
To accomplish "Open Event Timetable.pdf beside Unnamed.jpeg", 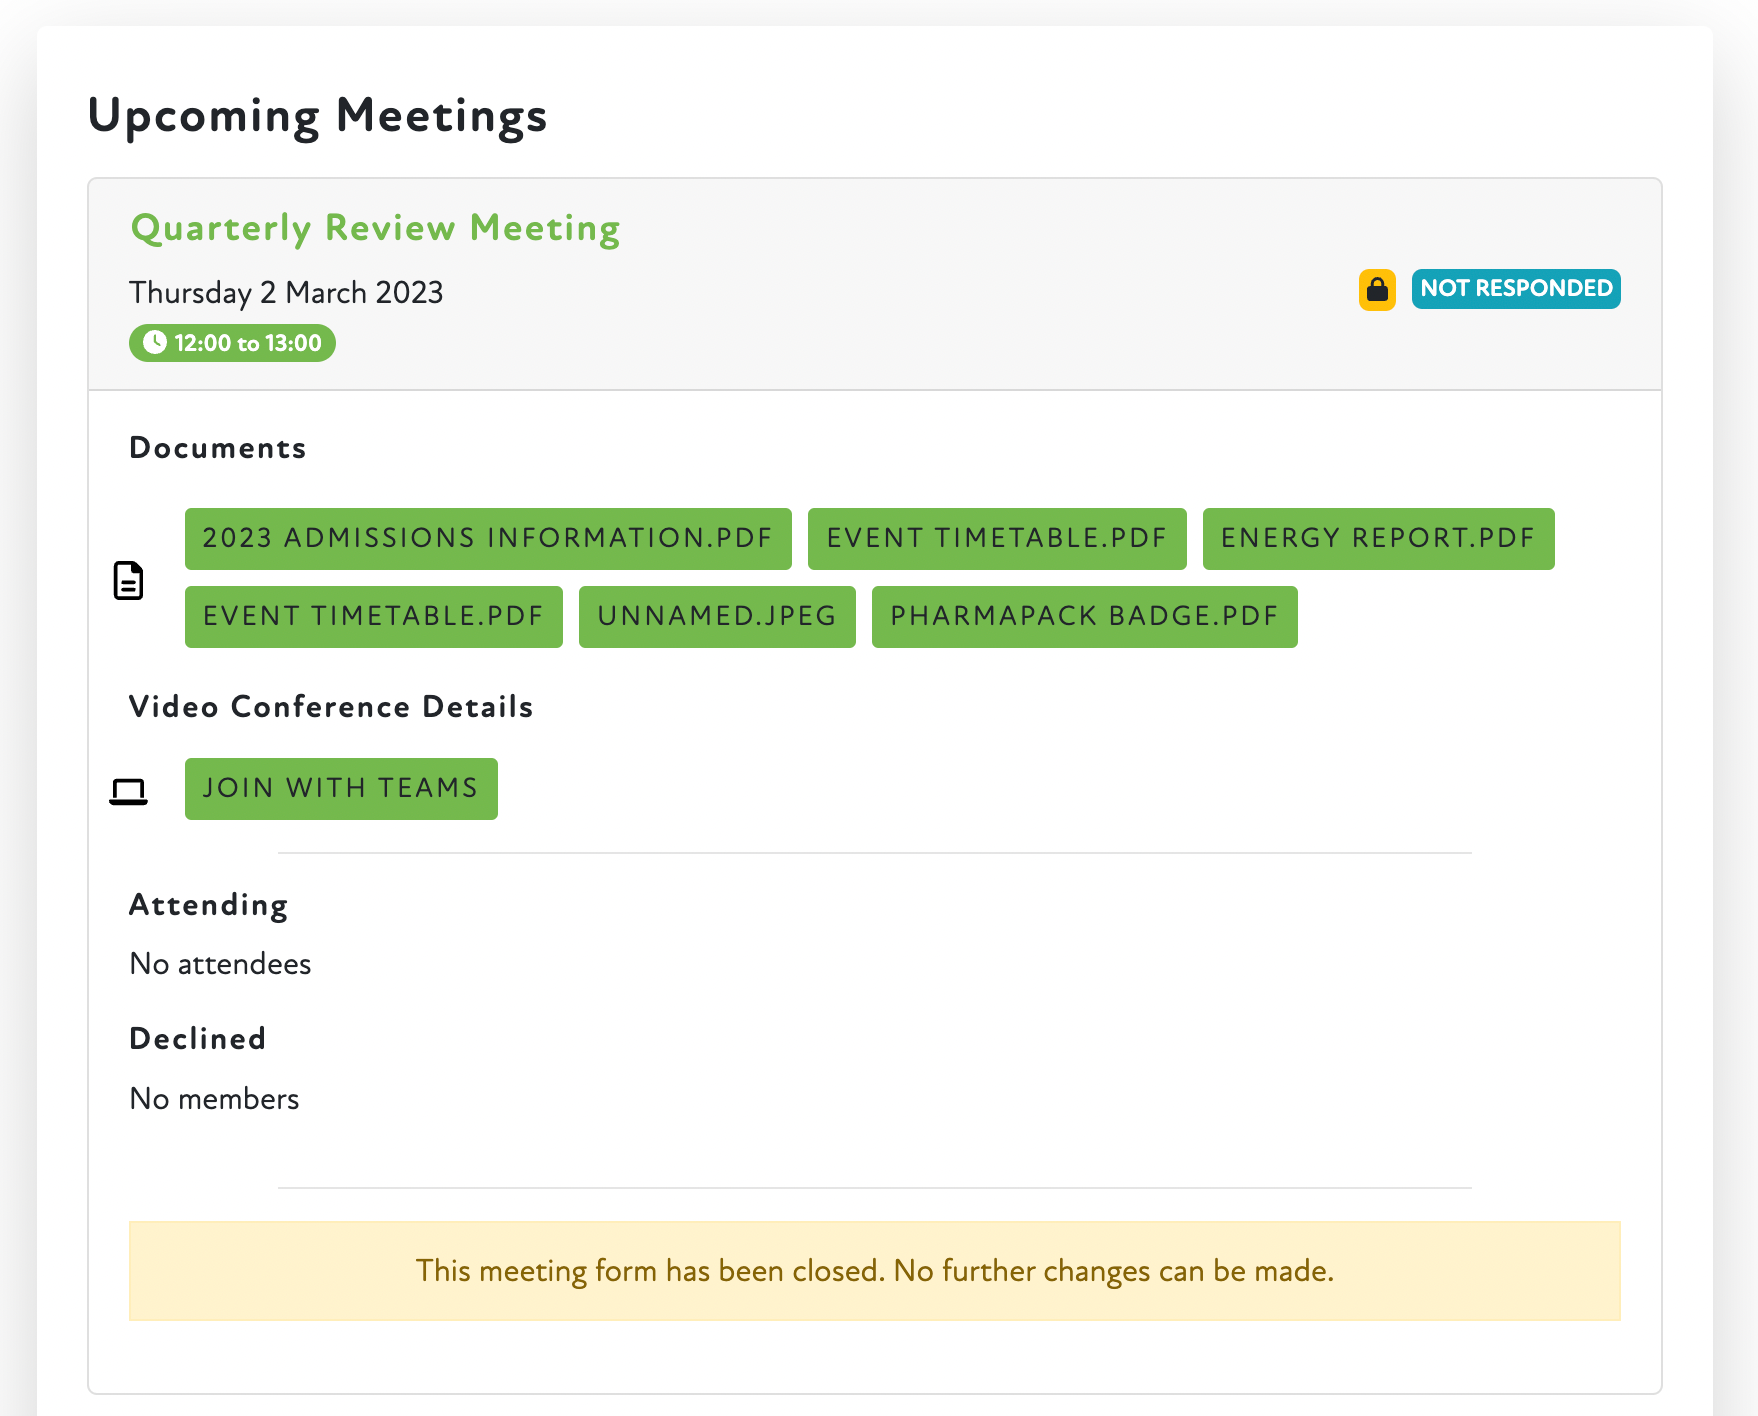I will coord(373,617).
